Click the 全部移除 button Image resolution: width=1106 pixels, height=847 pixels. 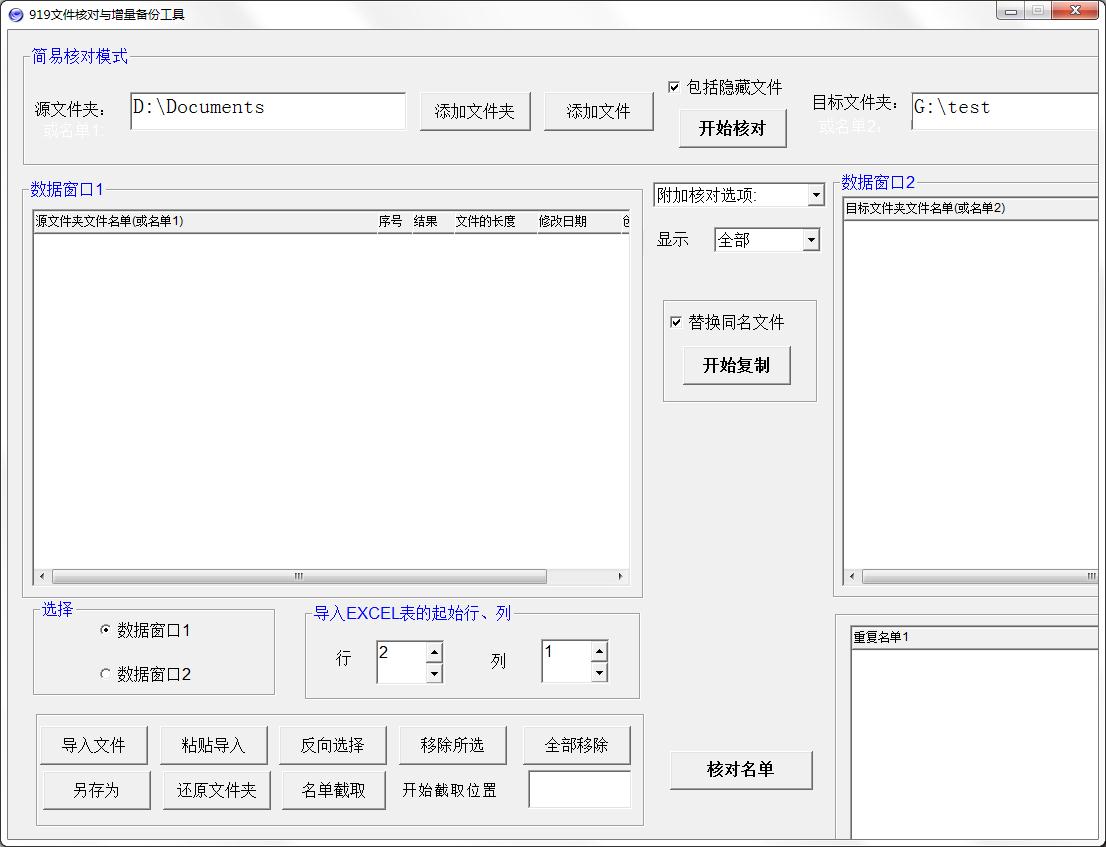pyautogui.click(x=576, y=745)
